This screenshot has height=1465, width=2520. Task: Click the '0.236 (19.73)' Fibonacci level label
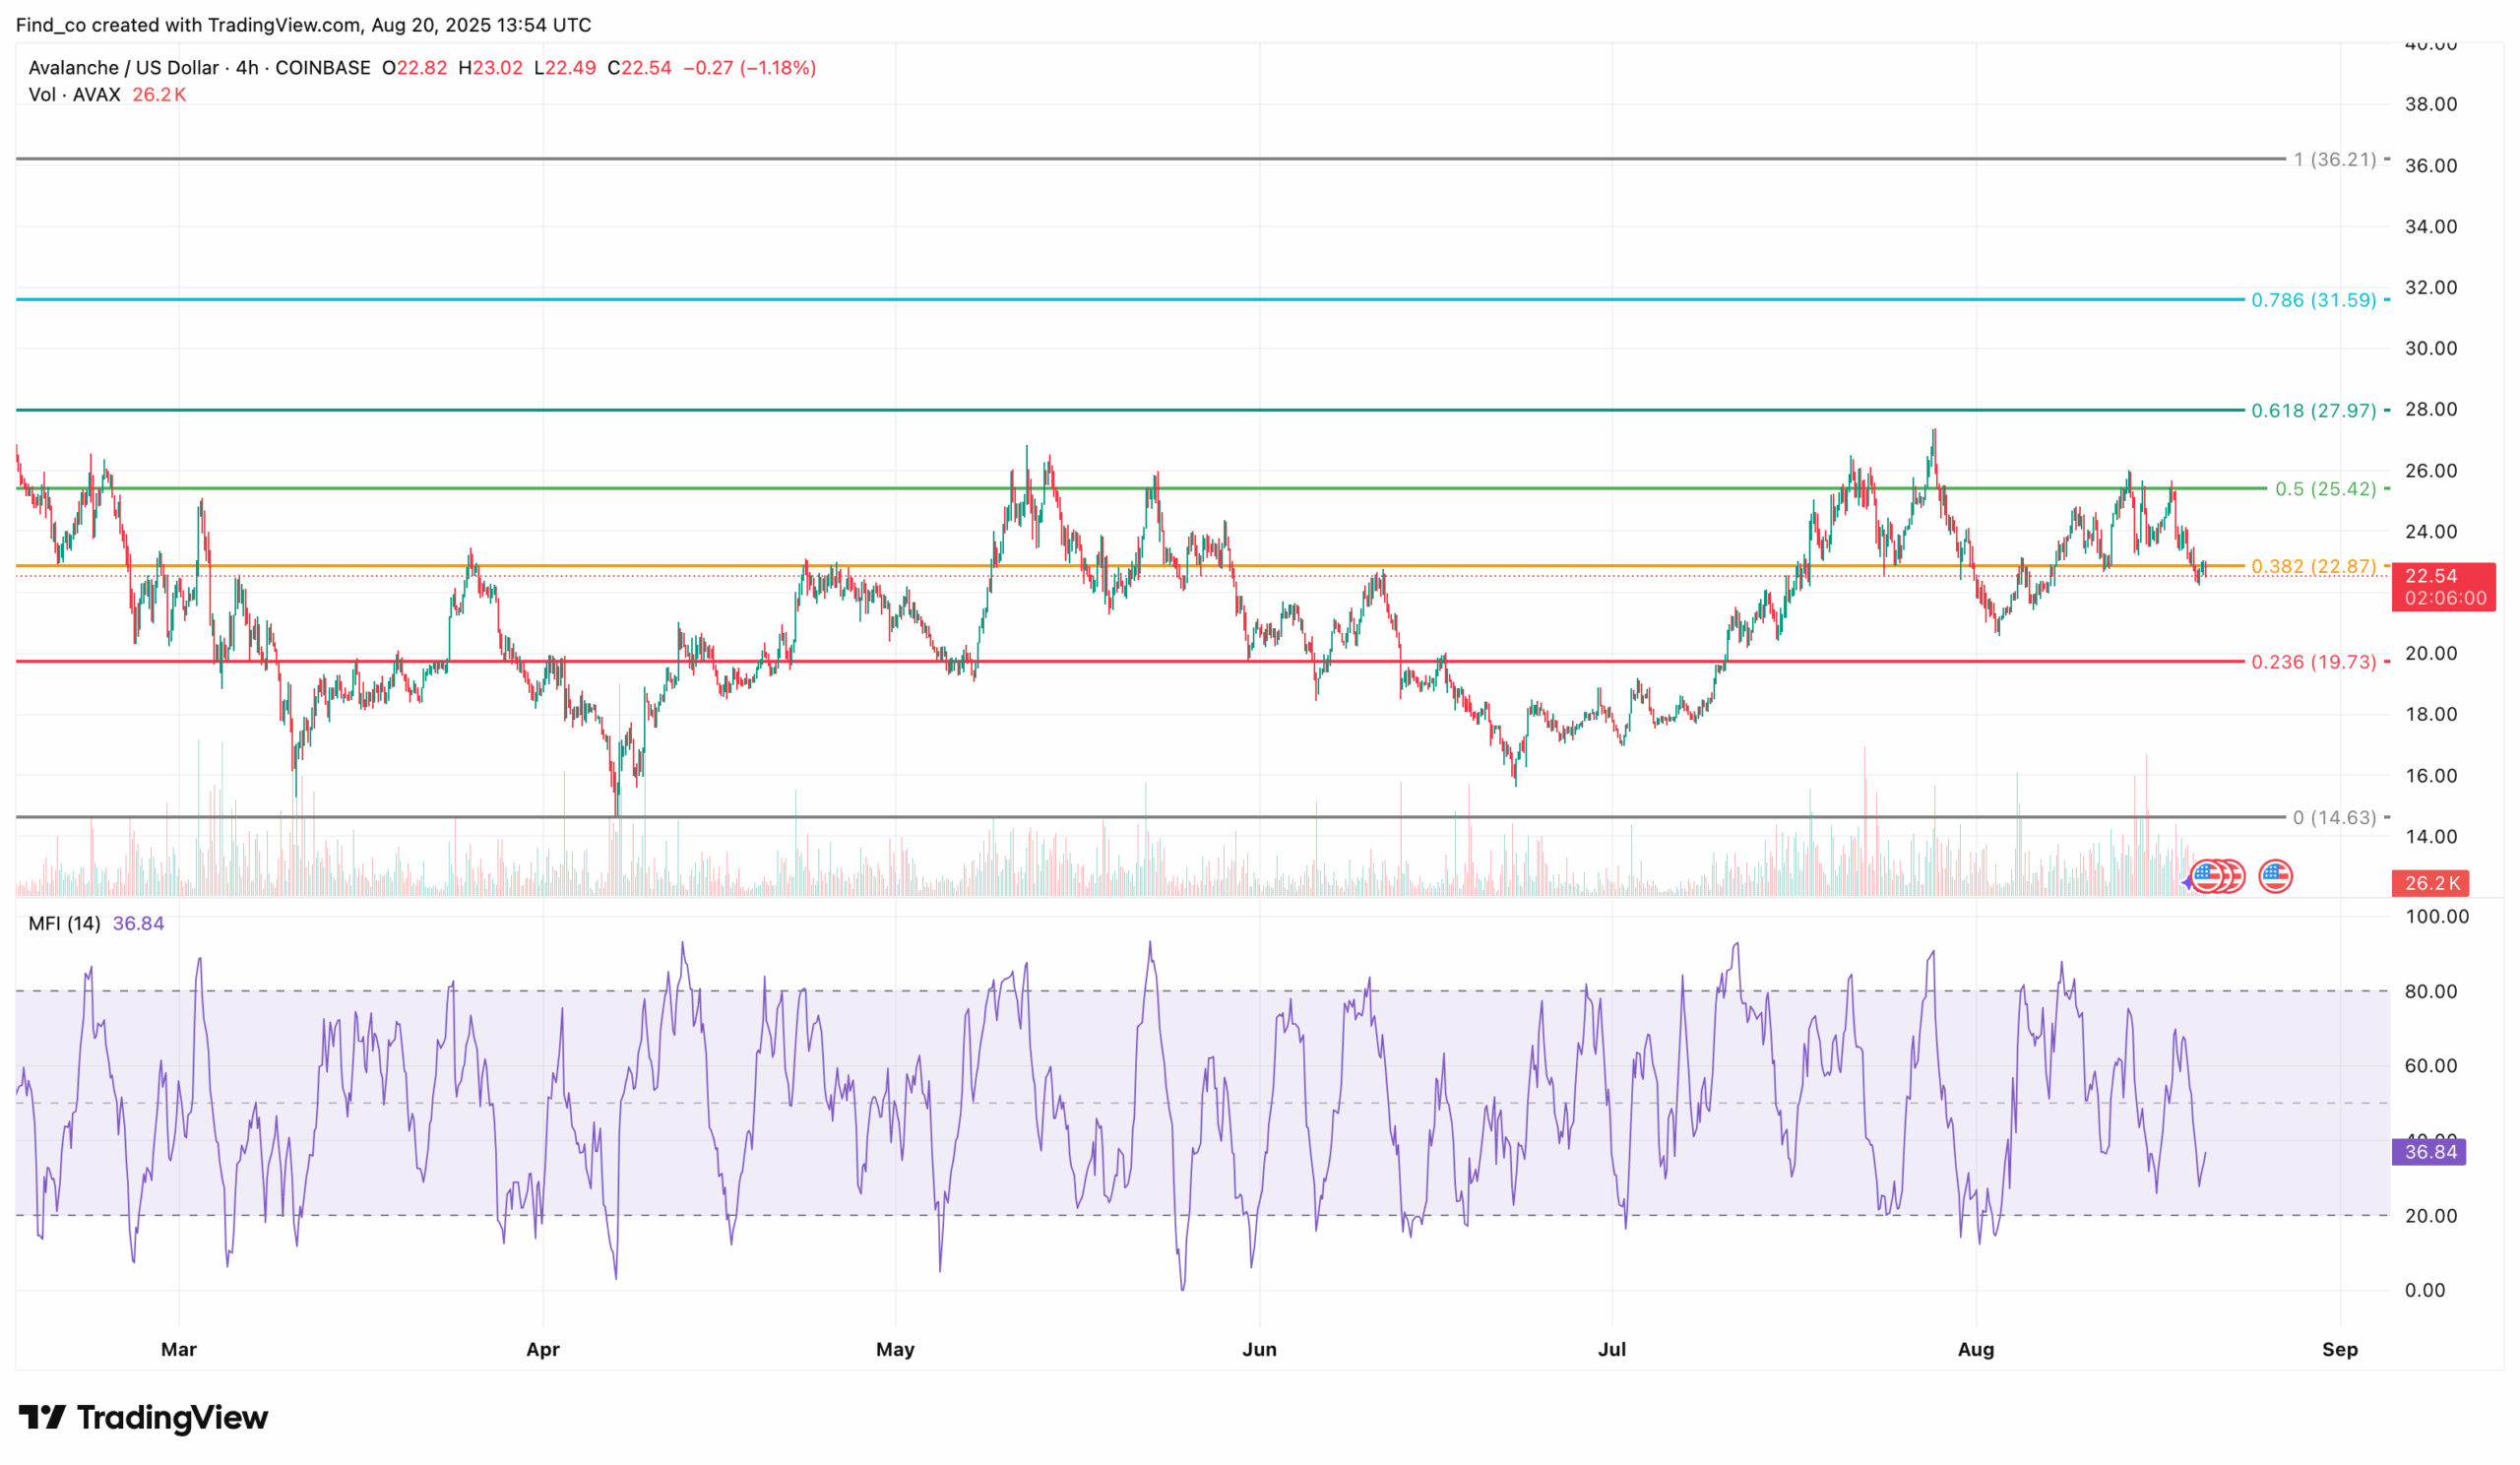(2313, 662)
